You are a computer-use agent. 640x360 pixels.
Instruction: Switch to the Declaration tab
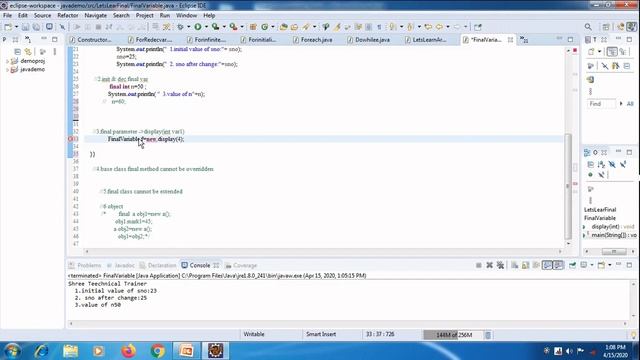[x=158, y=265]
